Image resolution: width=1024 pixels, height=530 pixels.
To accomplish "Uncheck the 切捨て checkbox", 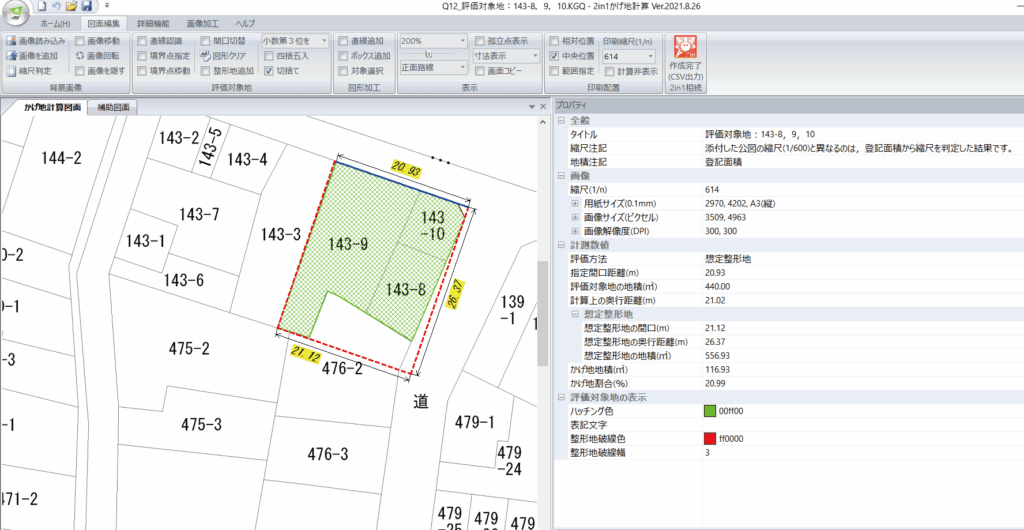I will [268, 71].
